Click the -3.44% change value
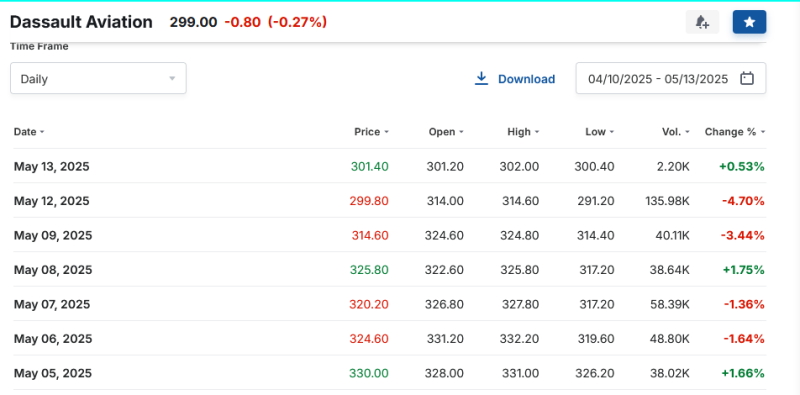This screenshot has width=800, height=395. click(x=743, y=236)
